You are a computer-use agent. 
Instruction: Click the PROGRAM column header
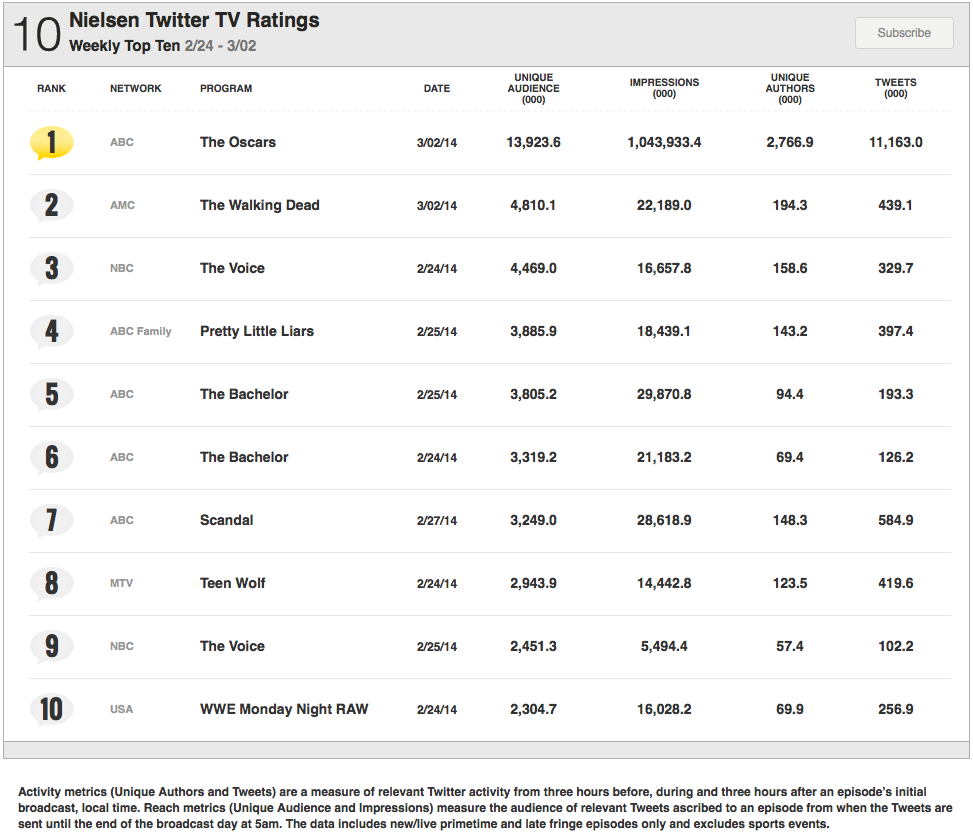click(x=226, y=89)
